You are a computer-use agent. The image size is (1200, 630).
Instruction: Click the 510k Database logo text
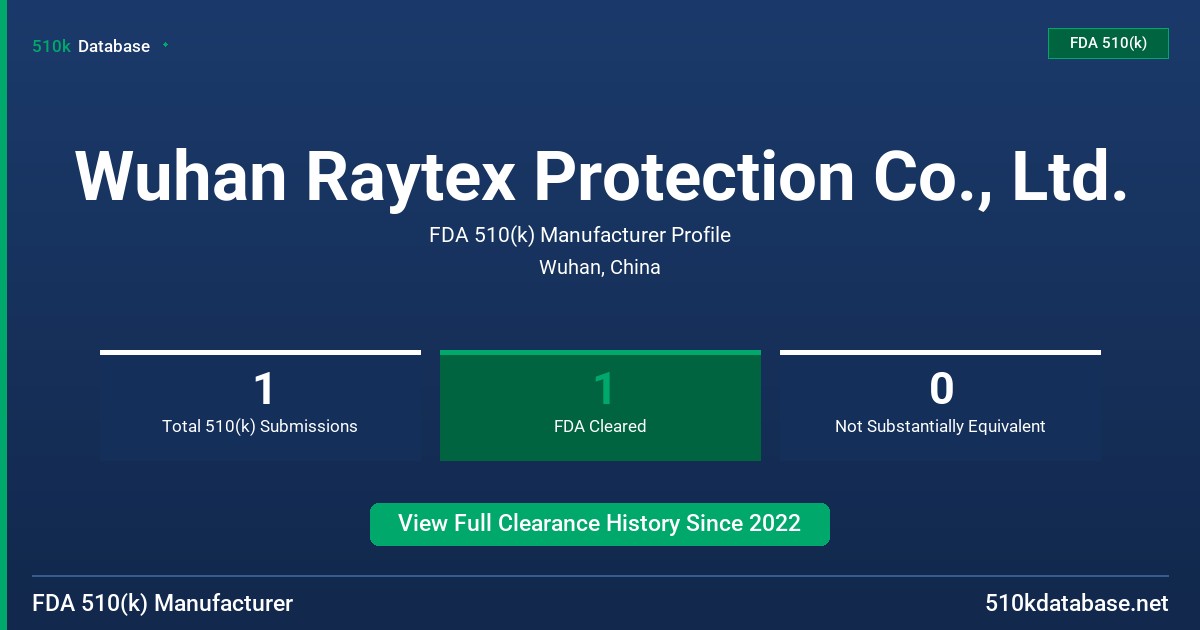coord(91,46)
